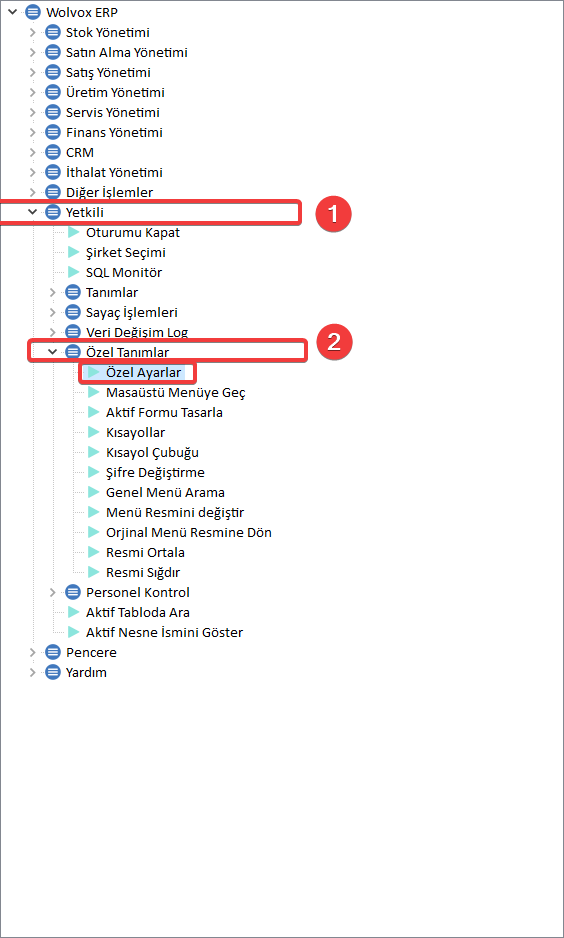Click the blue menu icon beside Stok Yönetimi
The width and height of the screenshot is (564, 938).
point(53,32)
